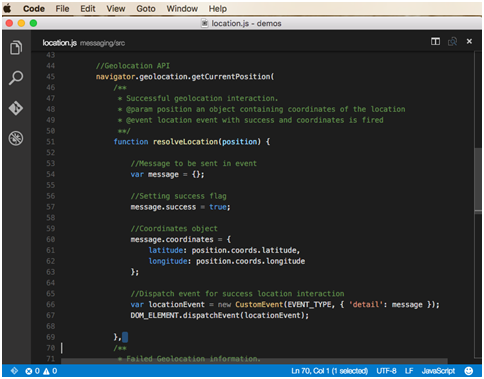The height and width of the screenshot is (379, 484).
Task: Open the Help menu
Action: 218,9
